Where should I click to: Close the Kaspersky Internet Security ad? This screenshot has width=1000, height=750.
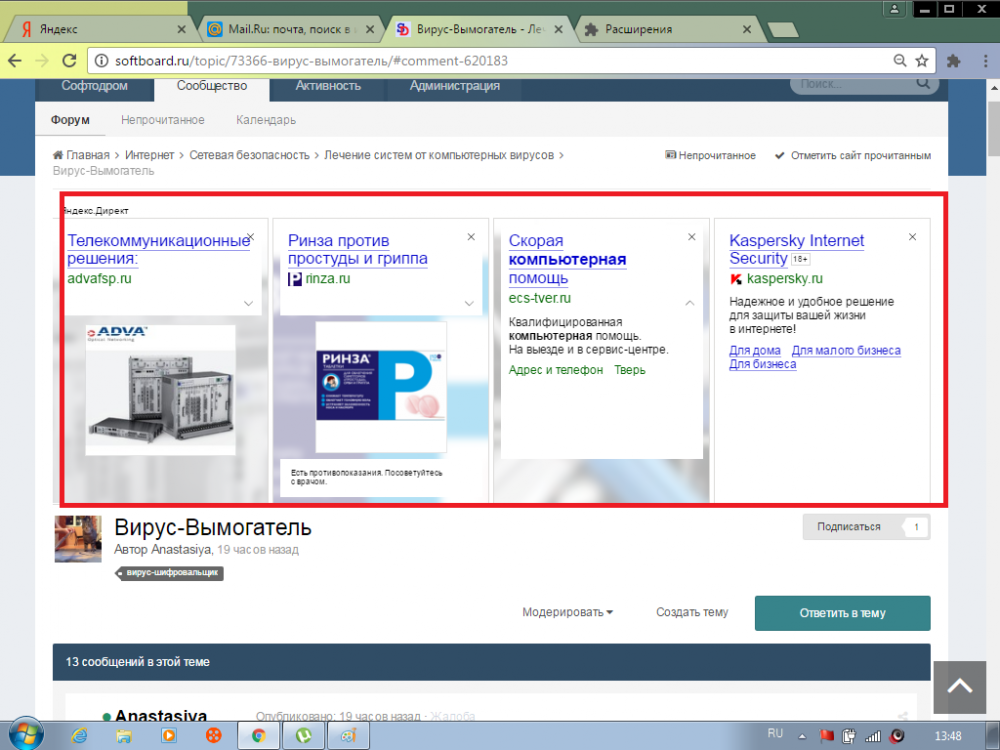point(912,237)
